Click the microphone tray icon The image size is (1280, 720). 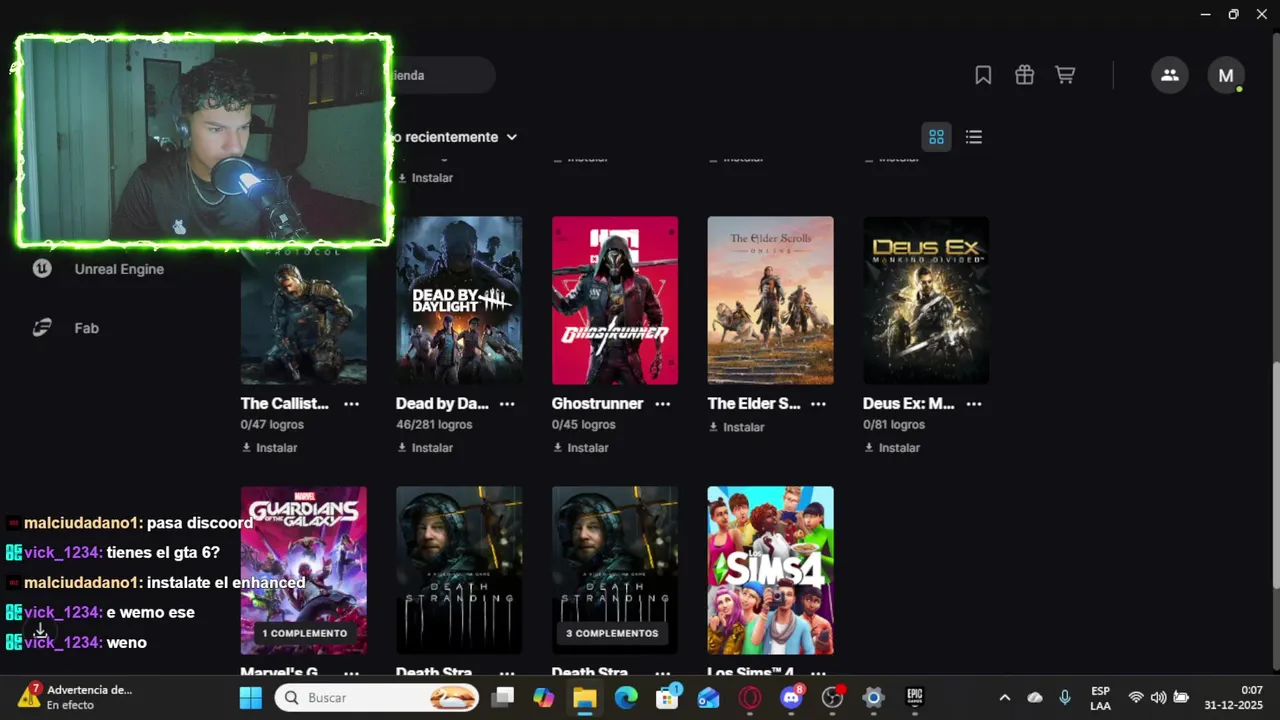(x=1065, y=697)
